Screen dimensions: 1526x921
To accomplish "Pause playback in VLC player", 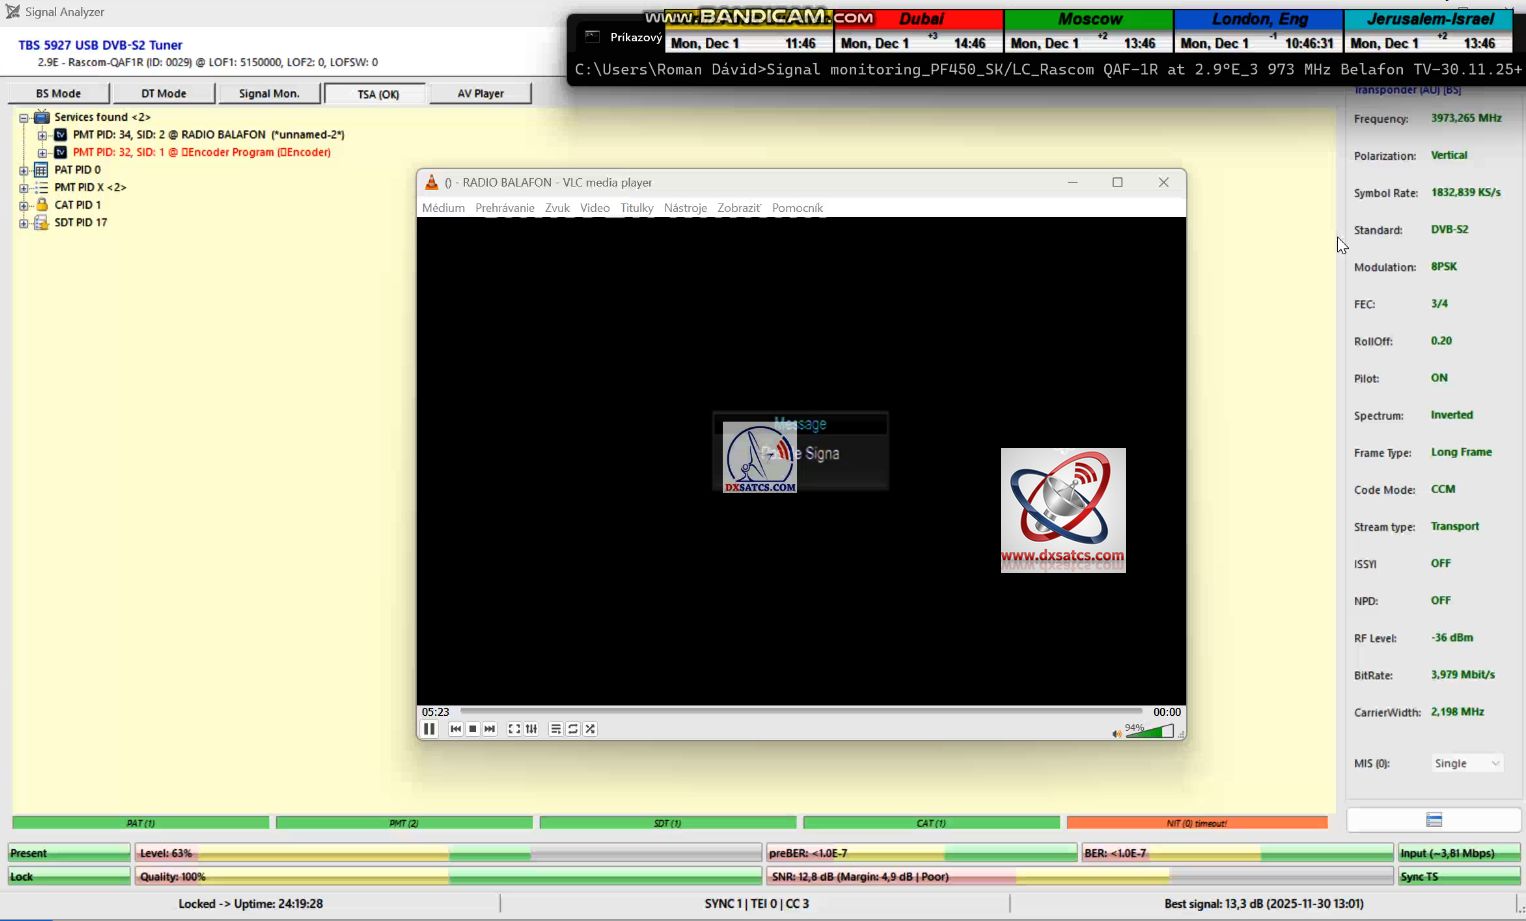I will (429, 729).
